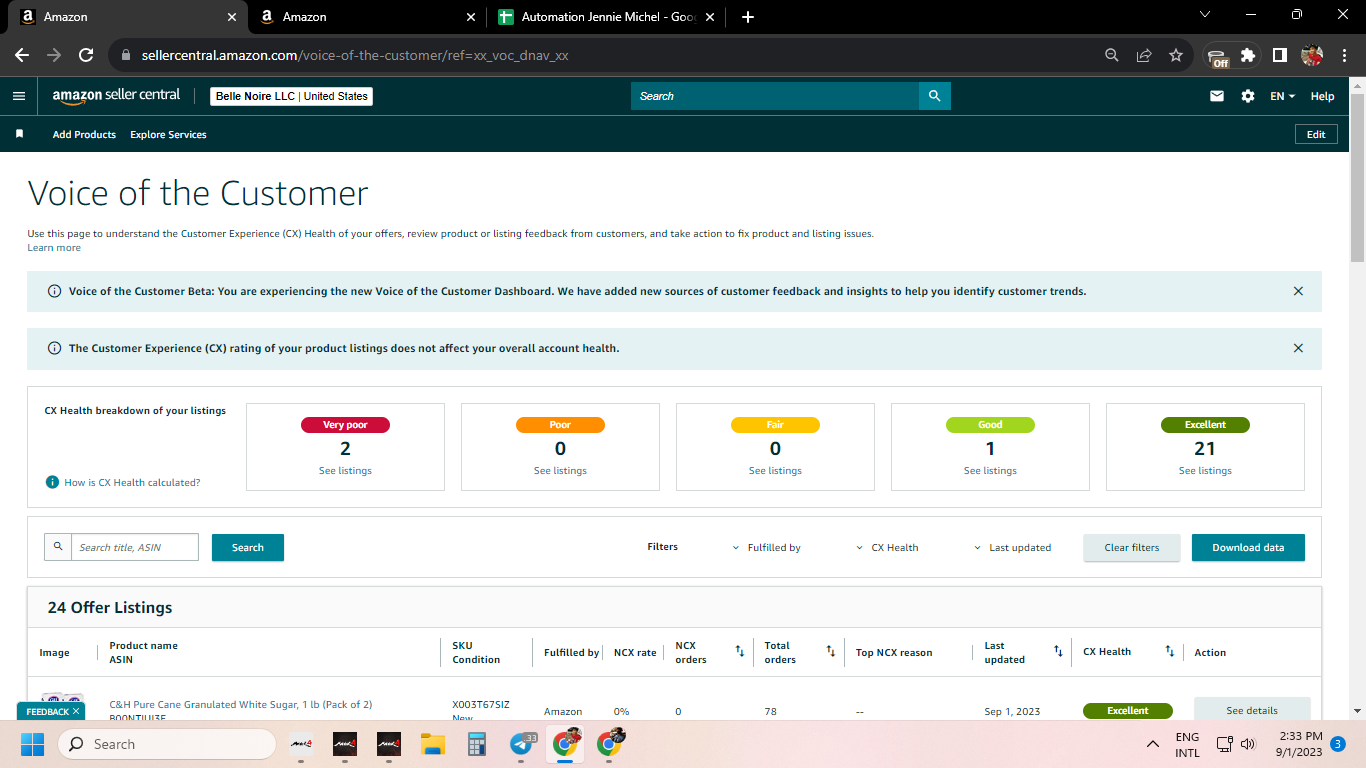Close the Feedback tab with its X

pos(76,711)
